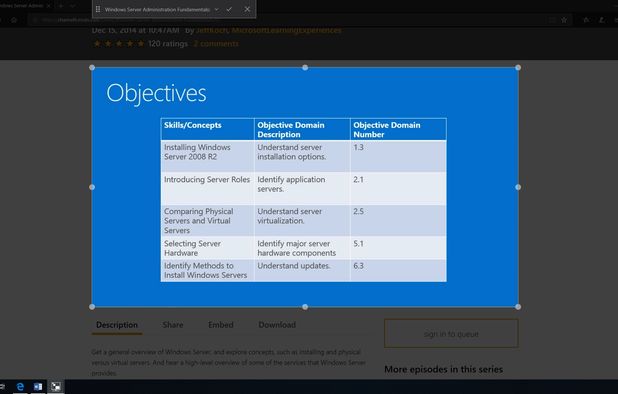Image resolution: width=618 pixels, height=394 pixels.
Task: Click the Objectives slide heading
Action: [156, 94]
